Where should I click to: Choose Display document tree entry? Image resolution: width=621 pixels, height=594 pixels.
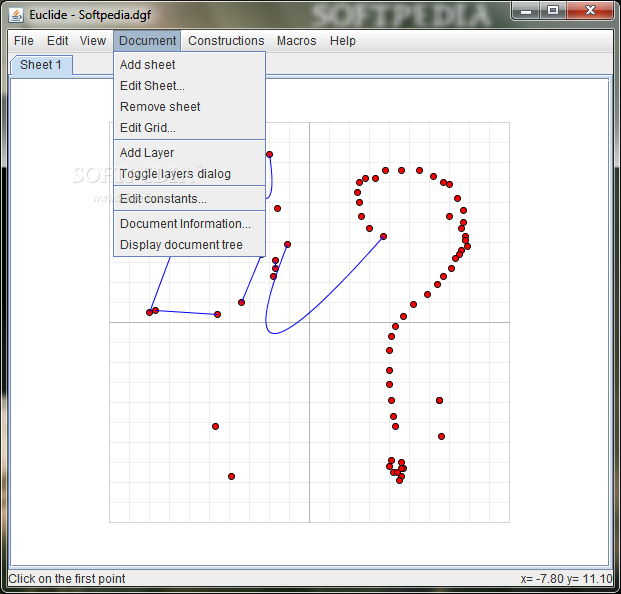tap(189, 244)
